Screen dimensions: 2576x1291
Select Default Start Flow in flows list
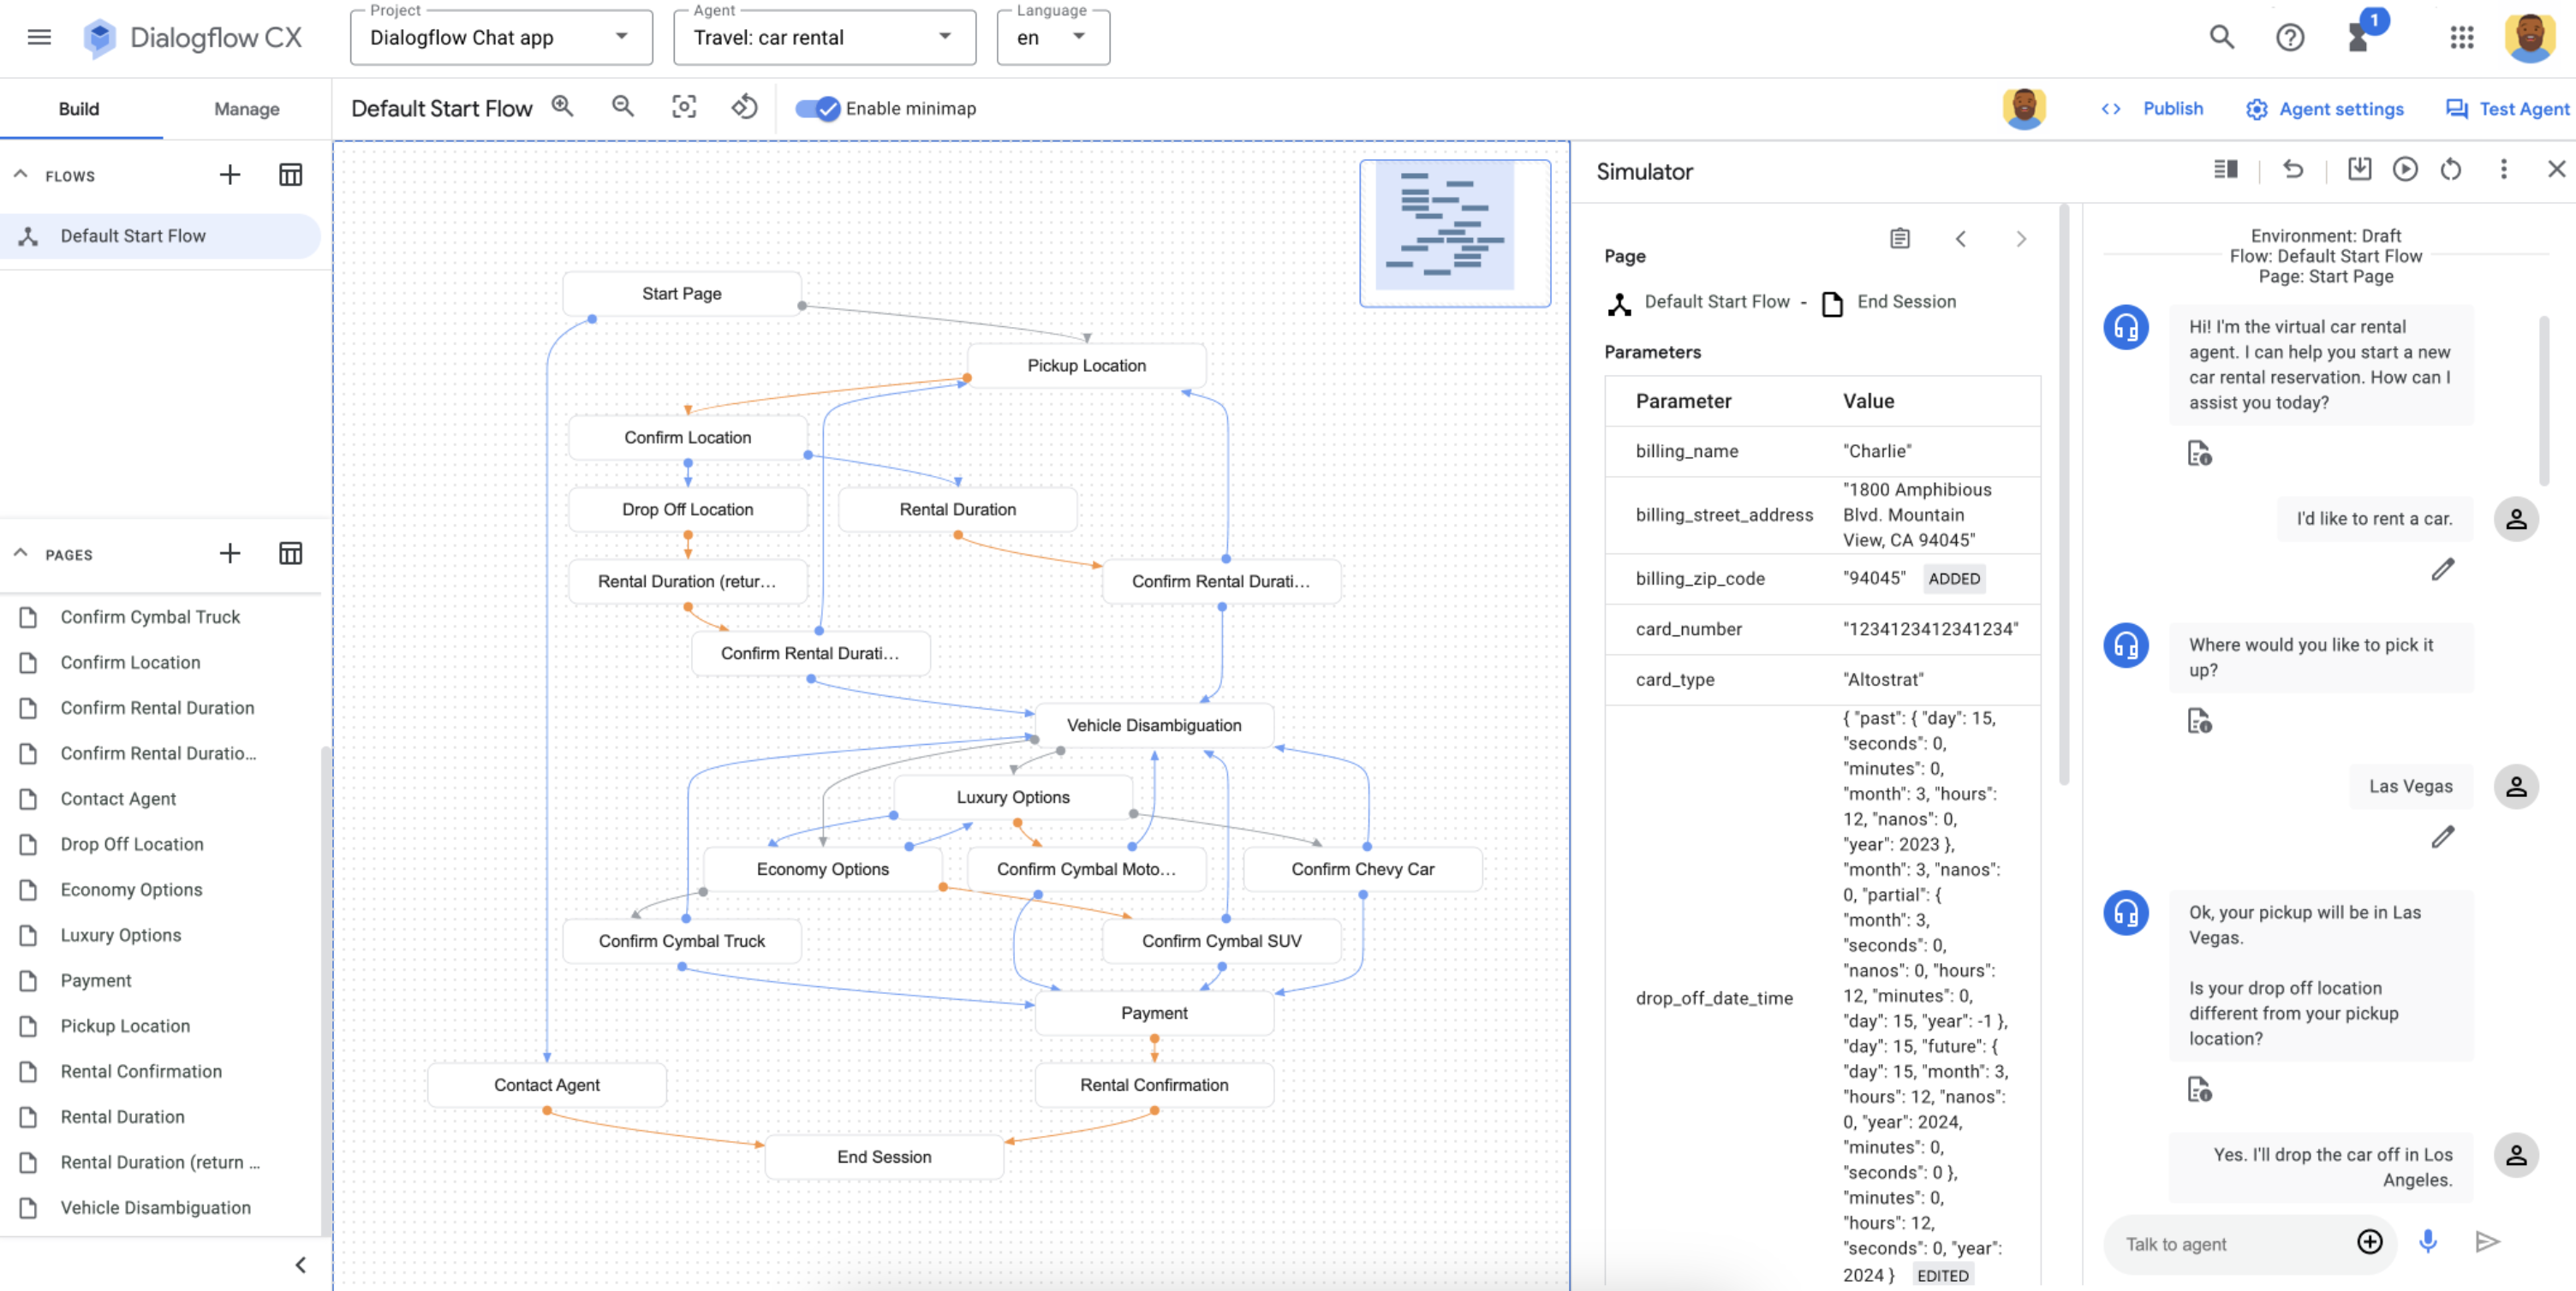point(160,236)
